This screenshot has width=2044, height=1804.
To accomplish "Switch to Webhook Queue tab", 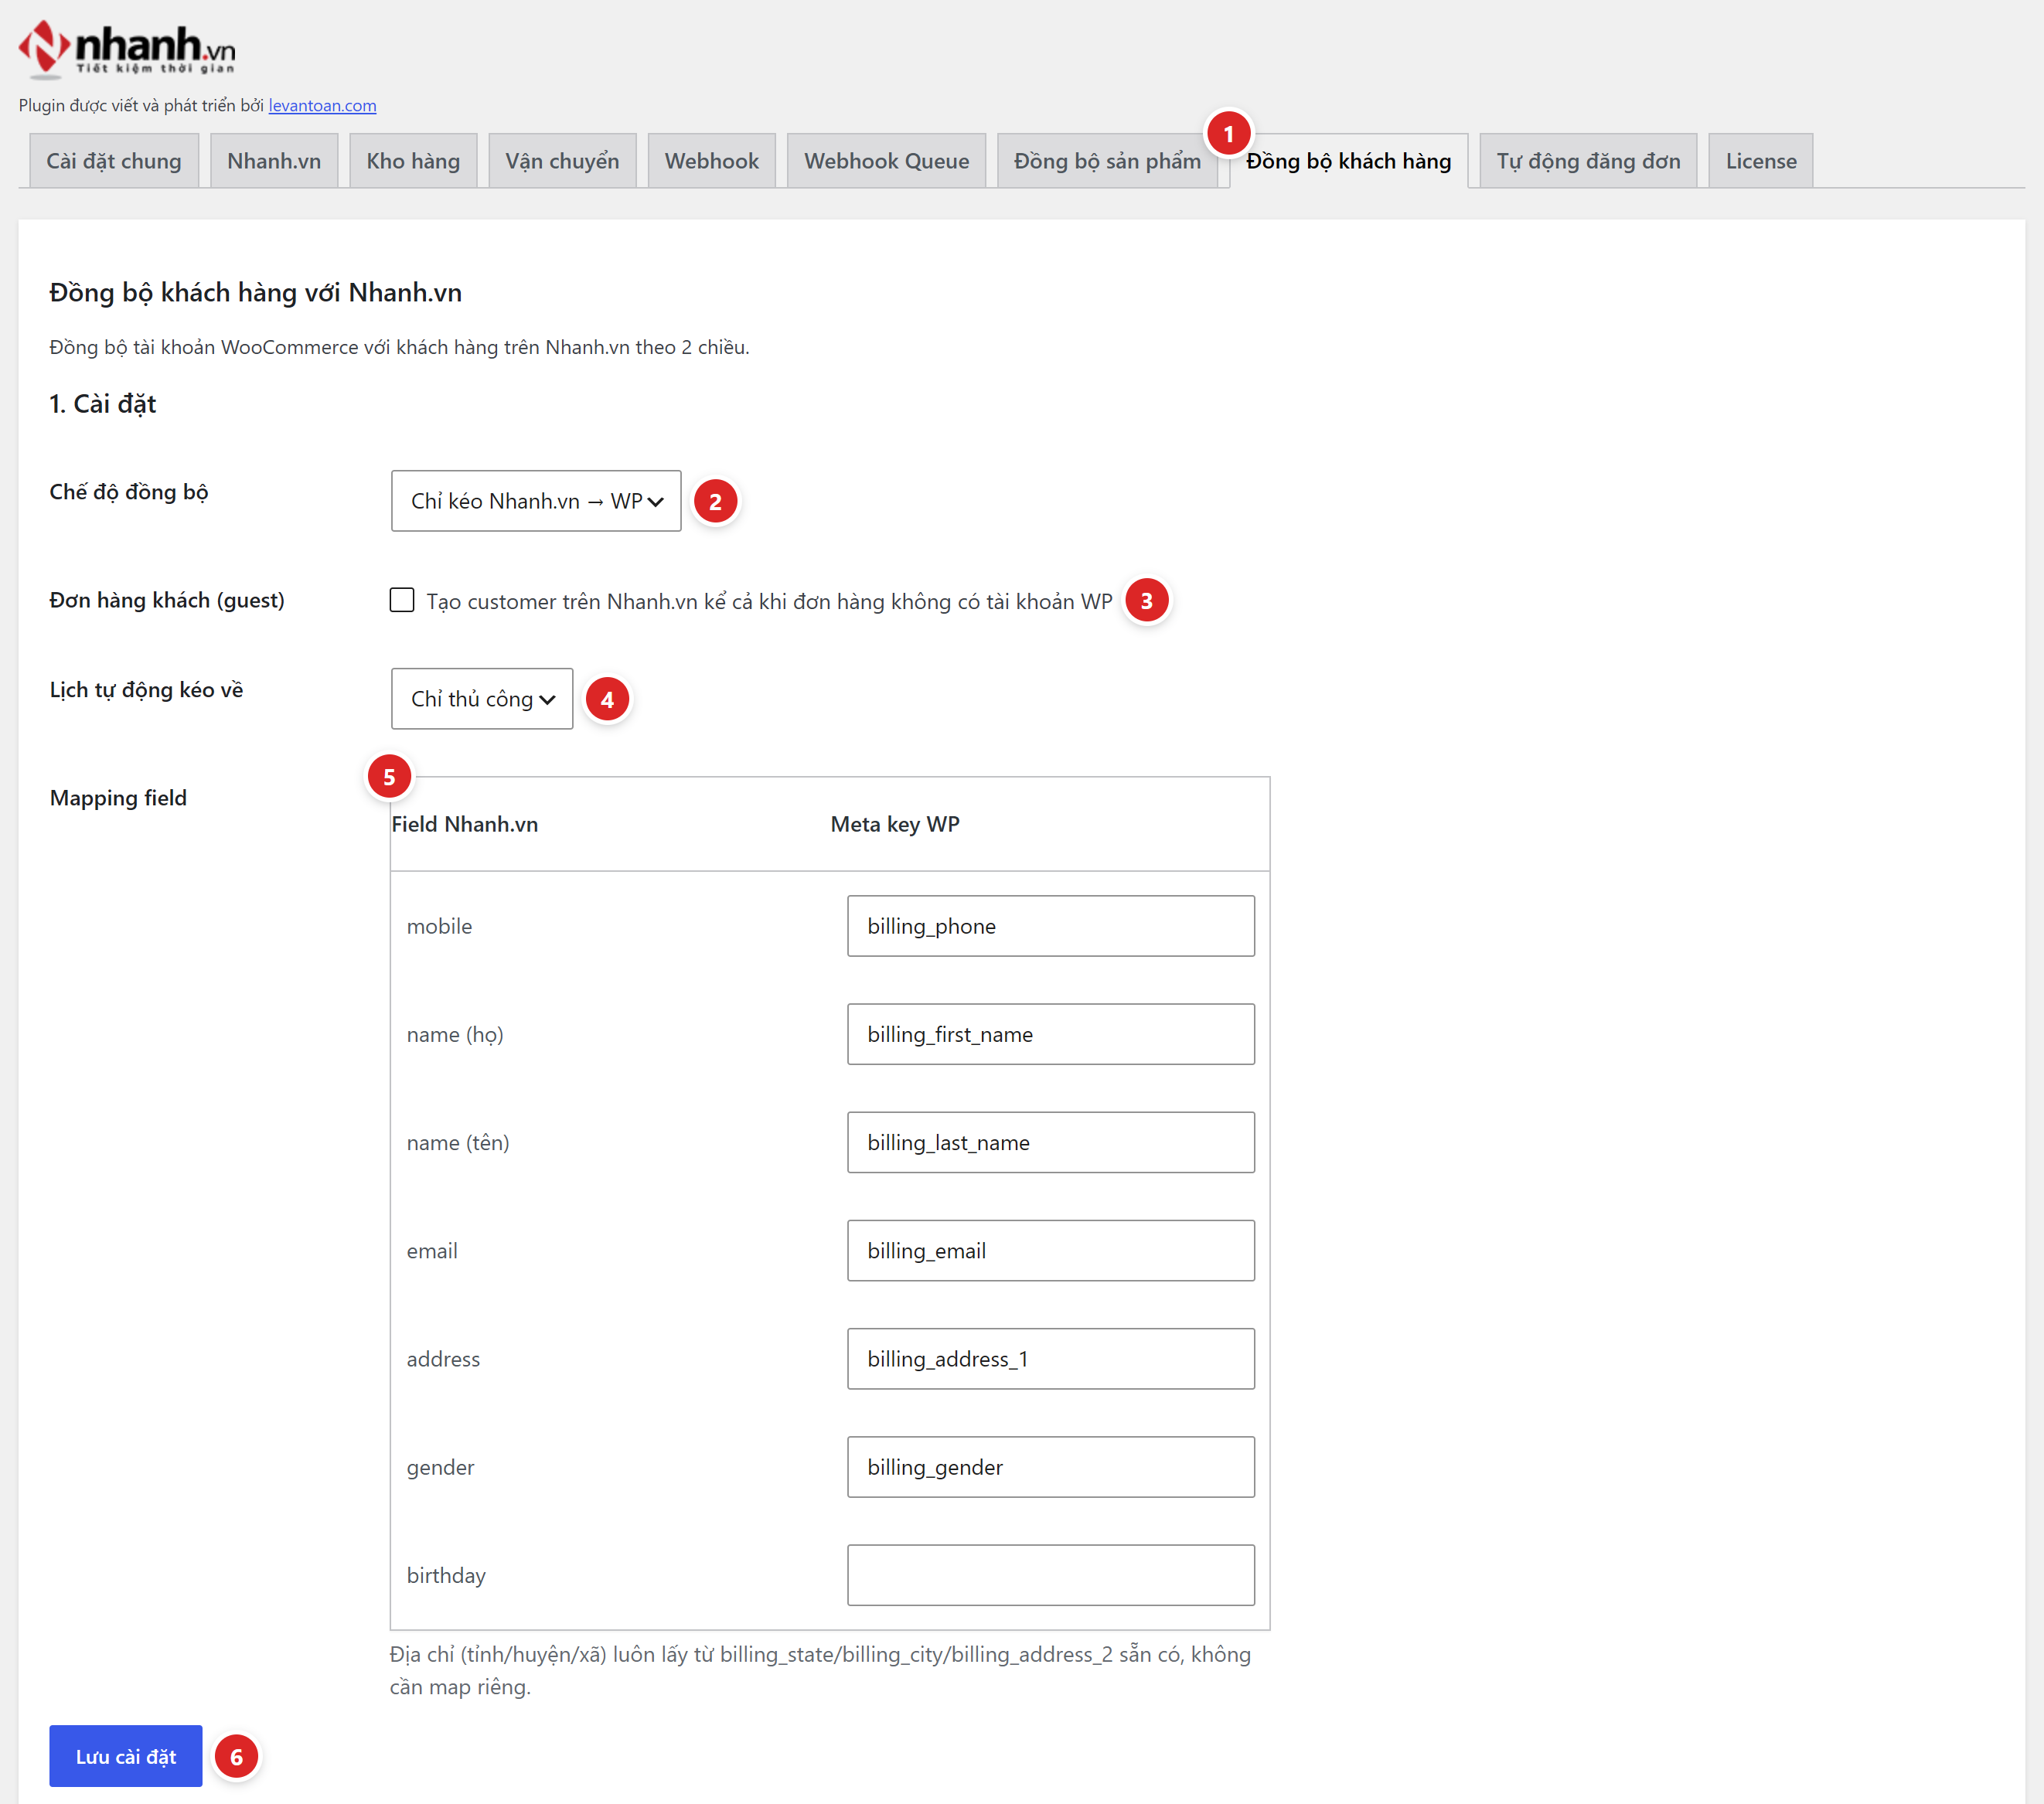I will pos(886,161).
